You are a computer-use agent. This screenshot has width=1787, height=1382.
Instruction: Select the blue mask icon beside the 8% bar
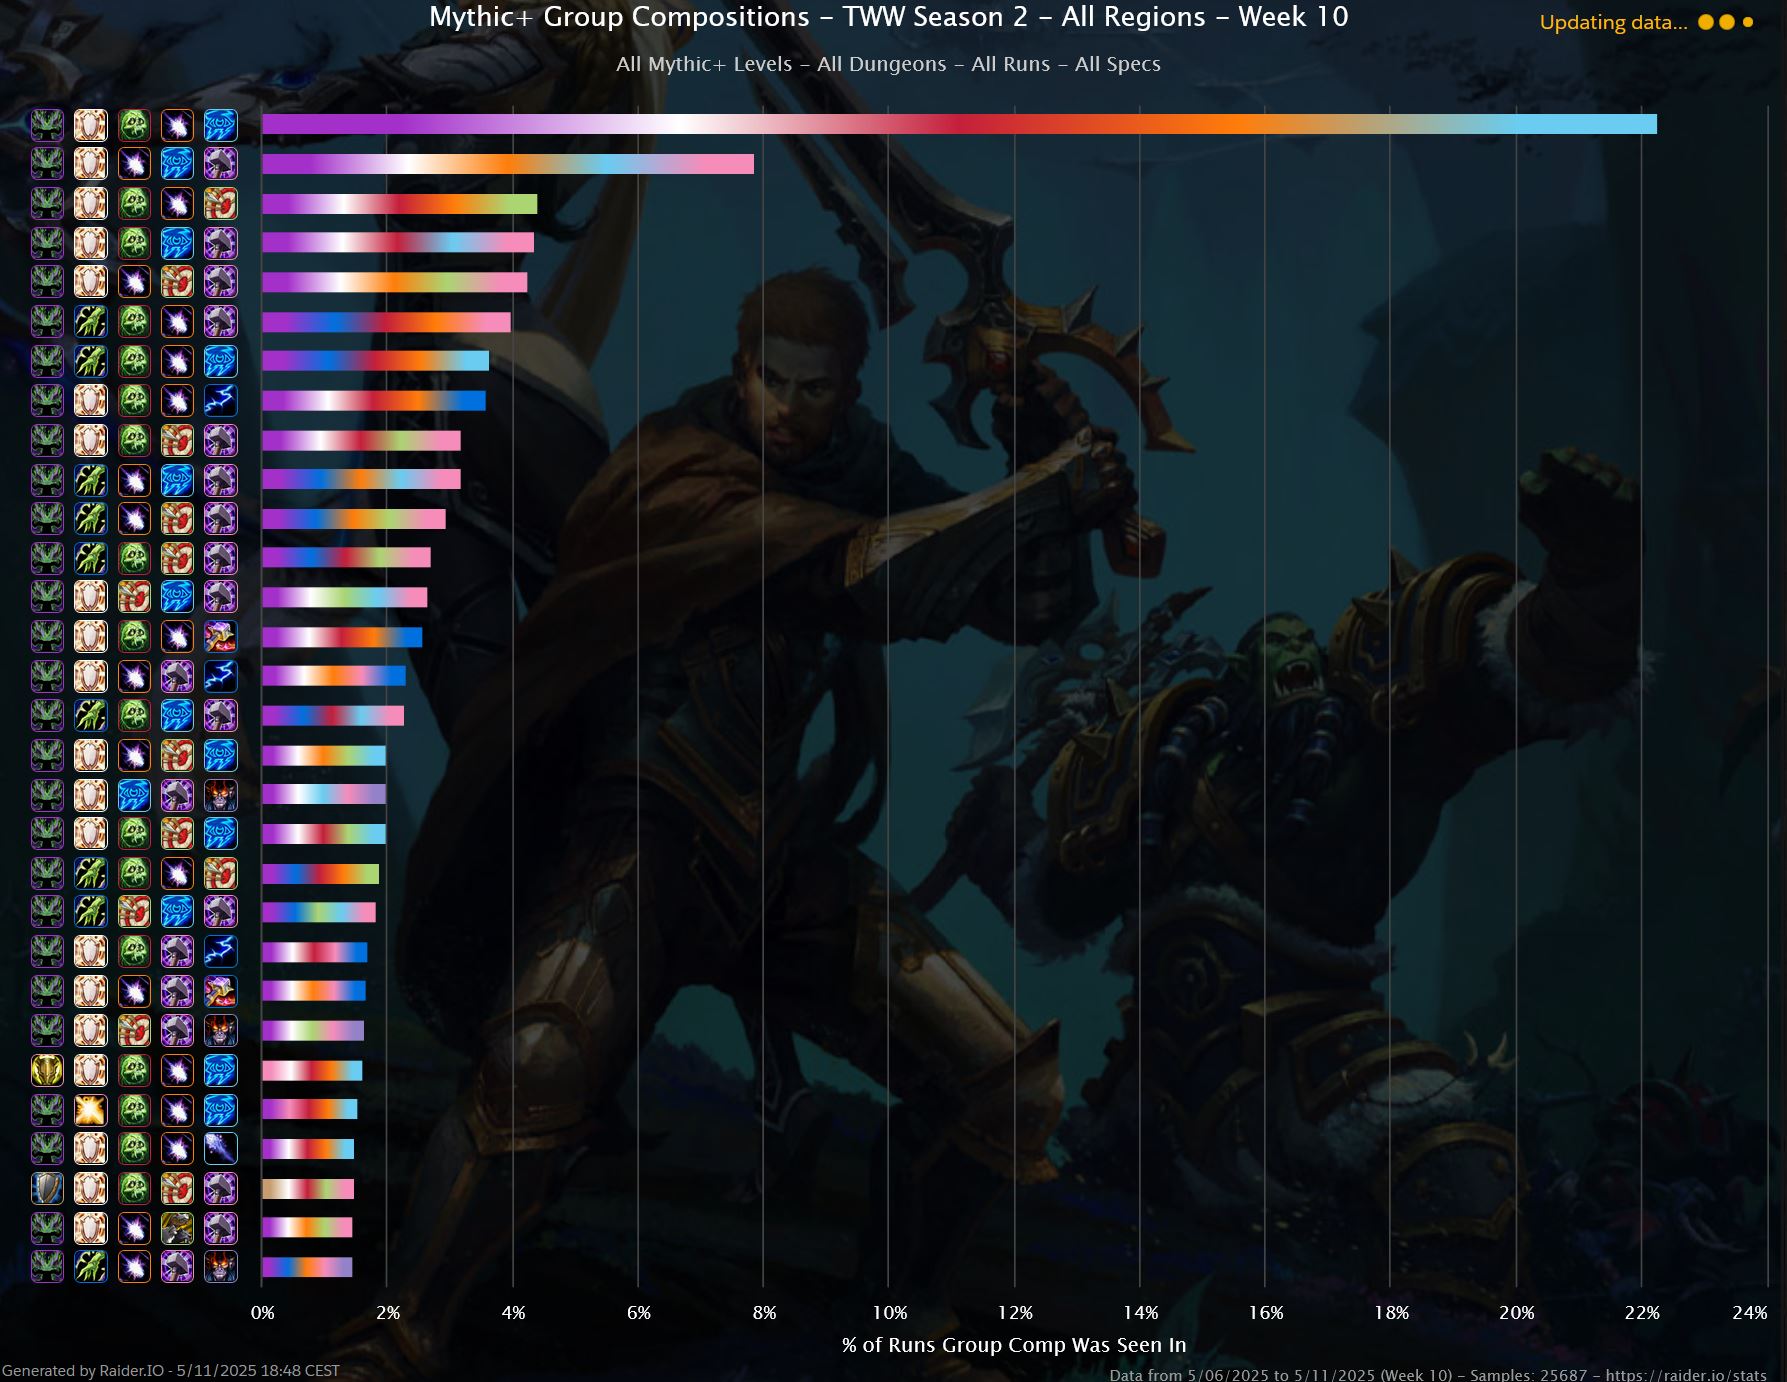(177, 164)
